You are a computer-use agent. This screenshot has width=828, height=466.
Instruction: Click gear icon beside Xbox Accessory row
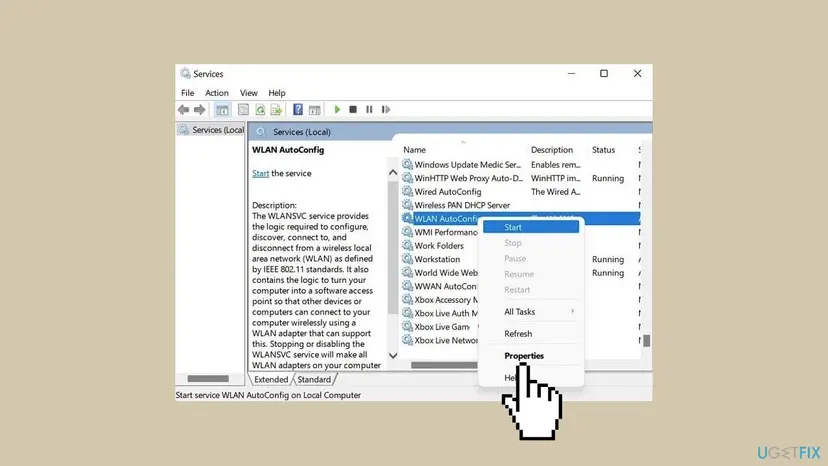pos(407,300)
